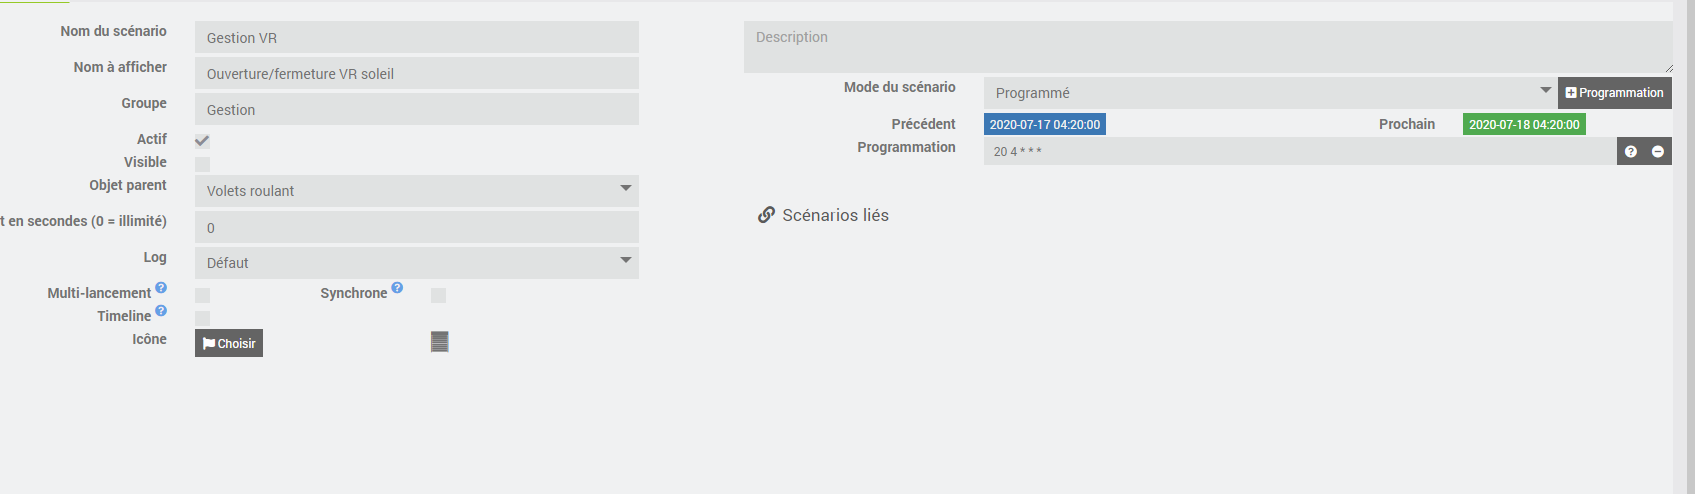This screenshot has width=1695, height=494.
Task: Click the roller shutter icon preview
Action: 439,342
